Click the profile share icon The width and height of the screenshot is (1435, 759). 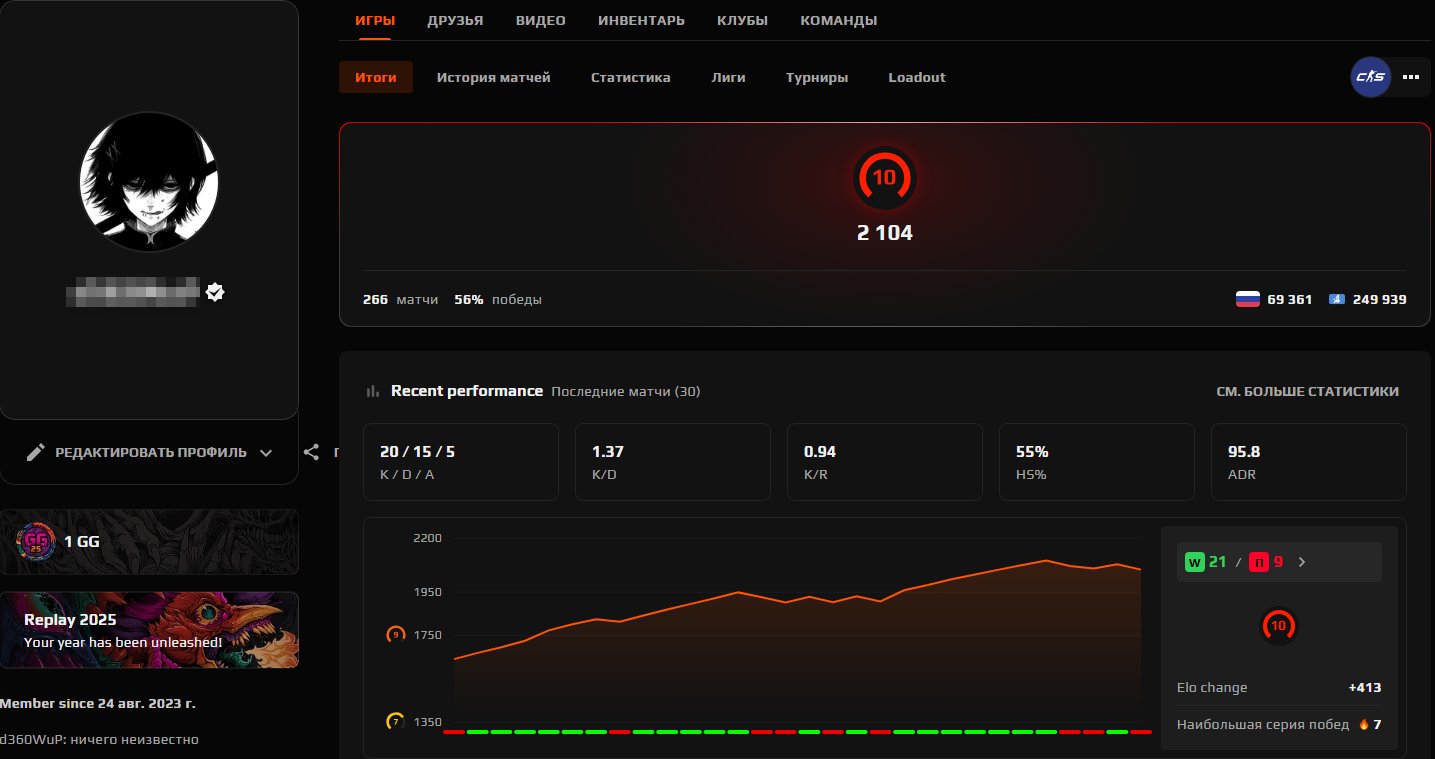tap(311, 452)
